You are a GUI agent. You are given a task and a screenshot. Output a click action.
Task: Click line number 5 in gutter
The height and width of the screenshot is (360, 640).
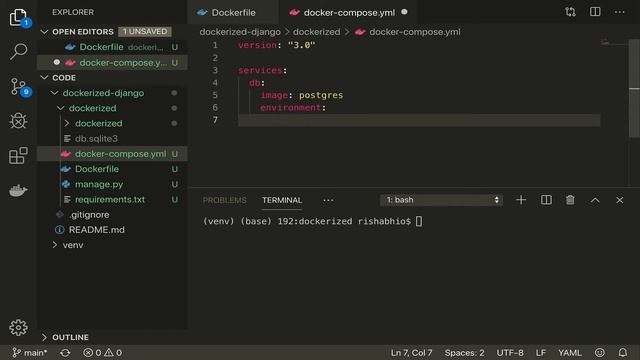[x=215, y=95]
